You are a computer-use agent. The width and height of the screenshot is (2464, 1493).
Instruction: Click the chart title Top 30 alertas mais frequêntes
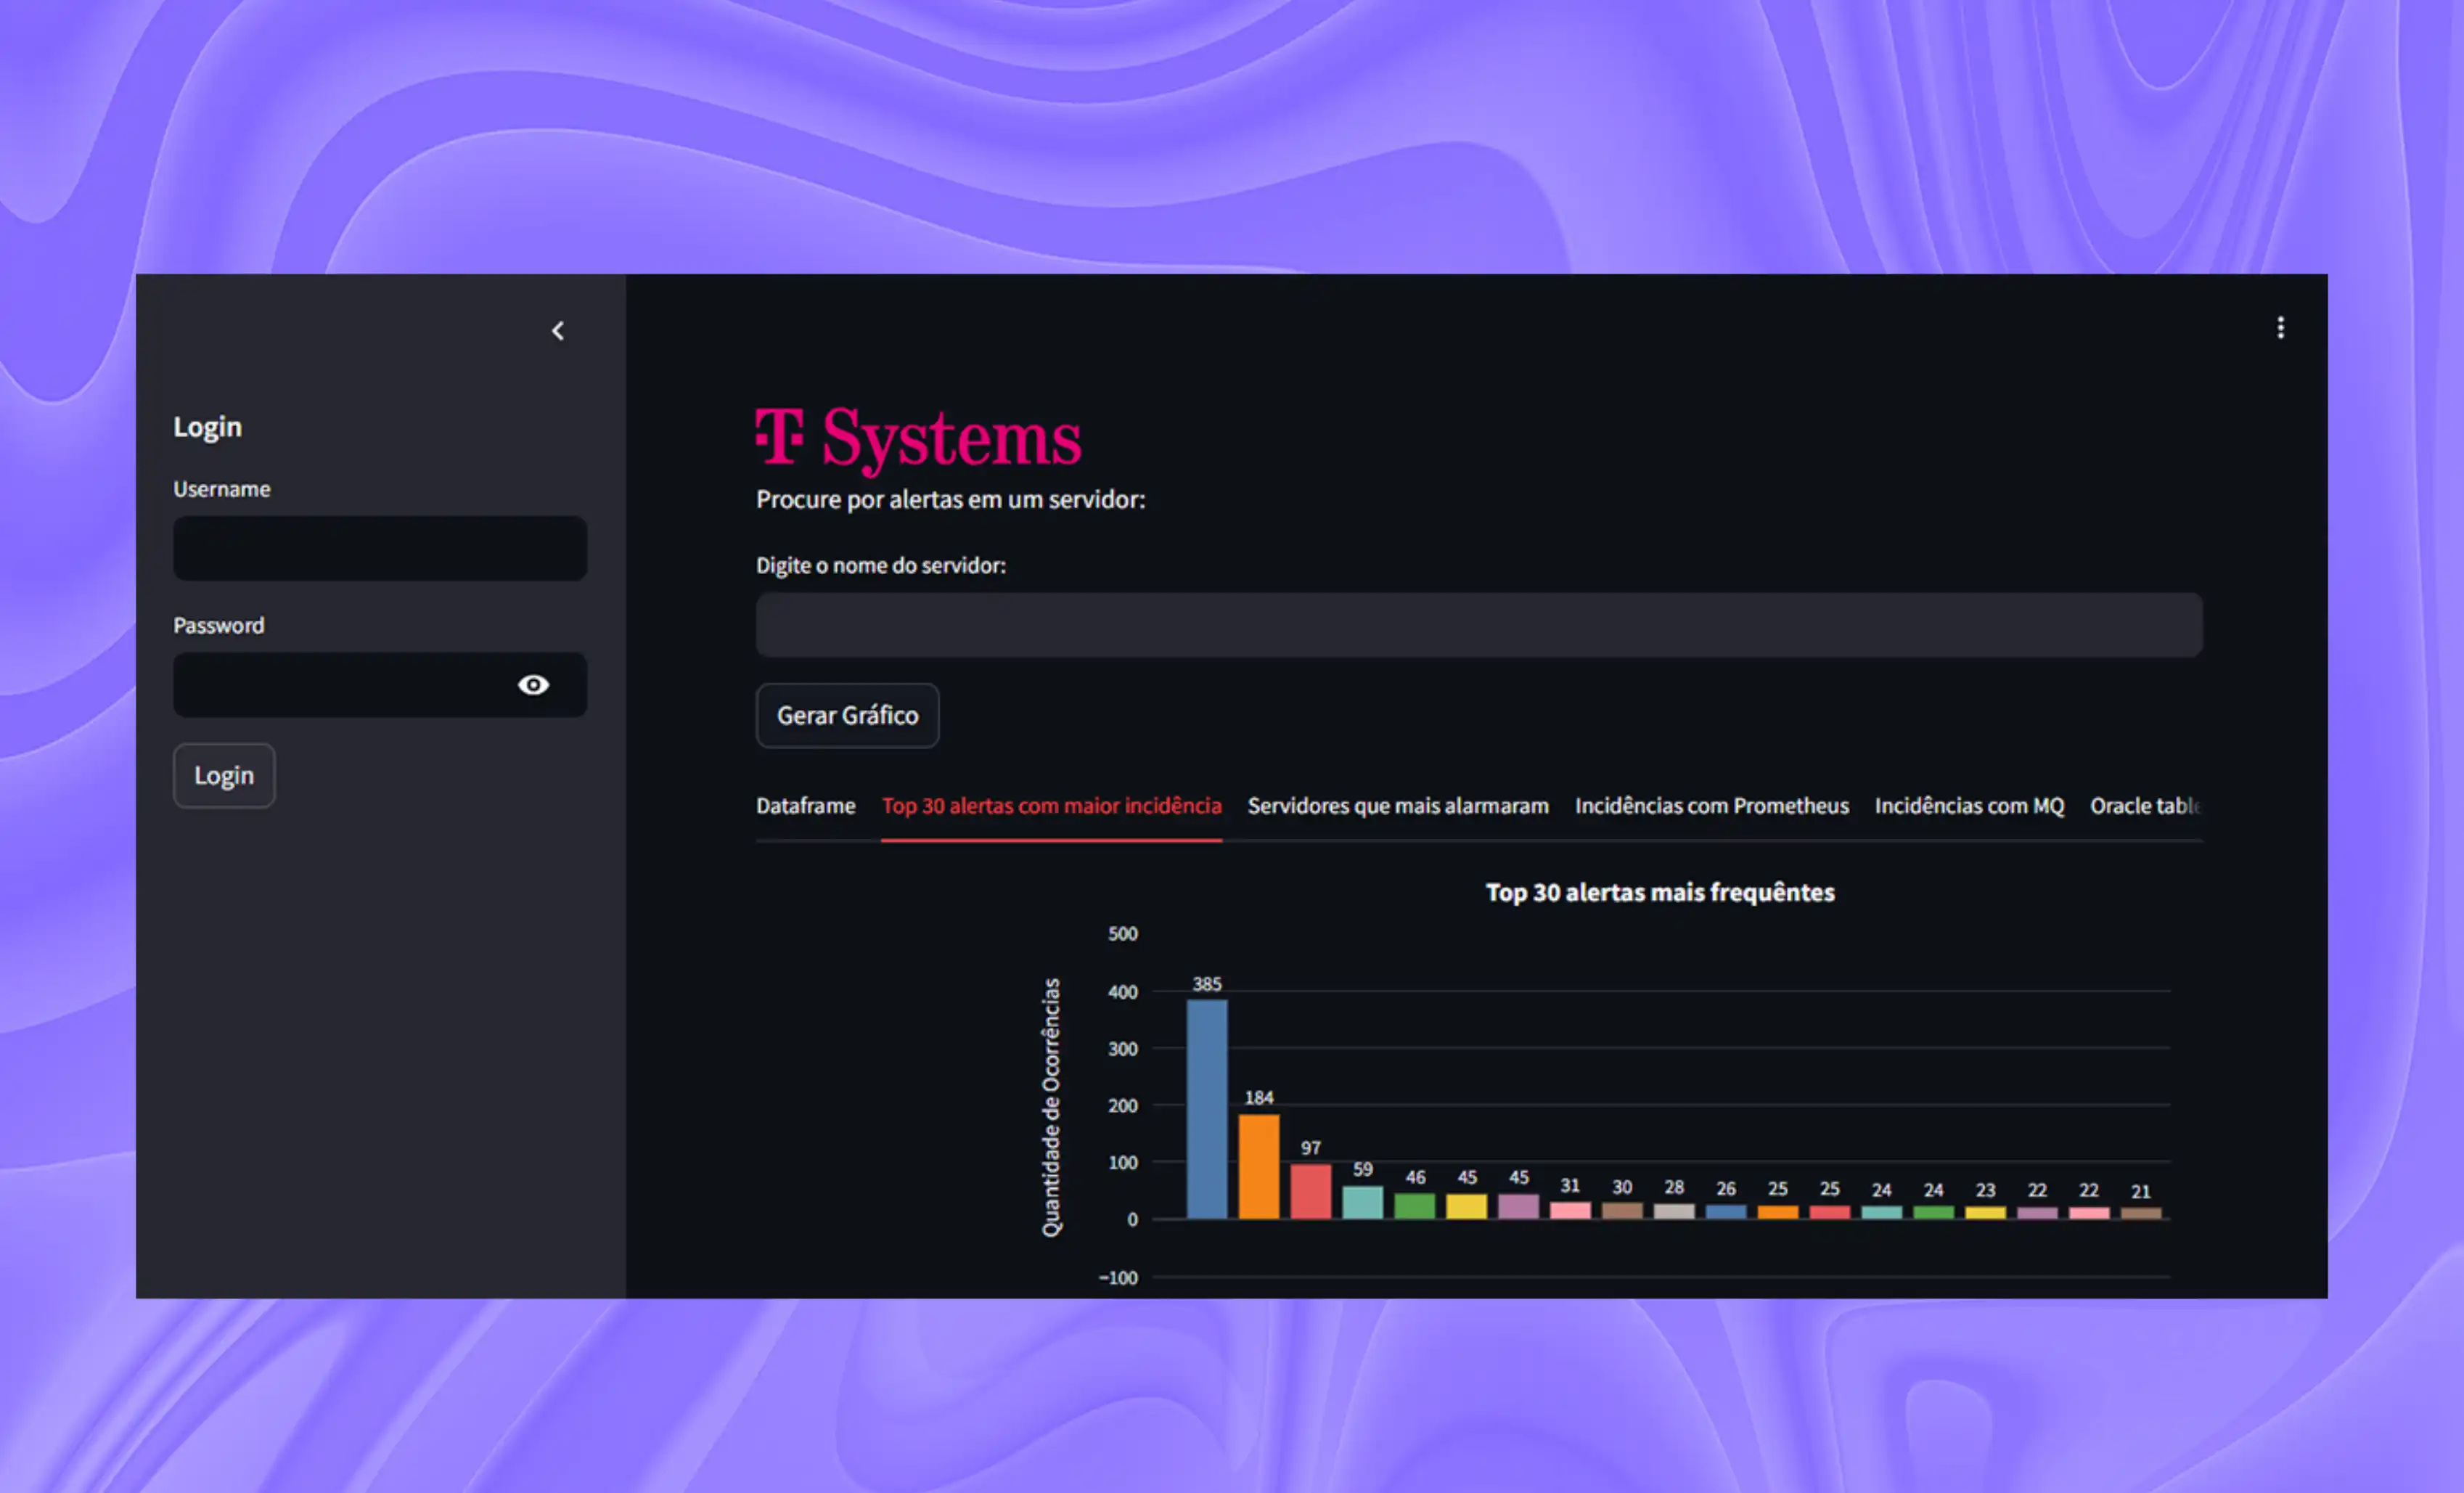1659,892
